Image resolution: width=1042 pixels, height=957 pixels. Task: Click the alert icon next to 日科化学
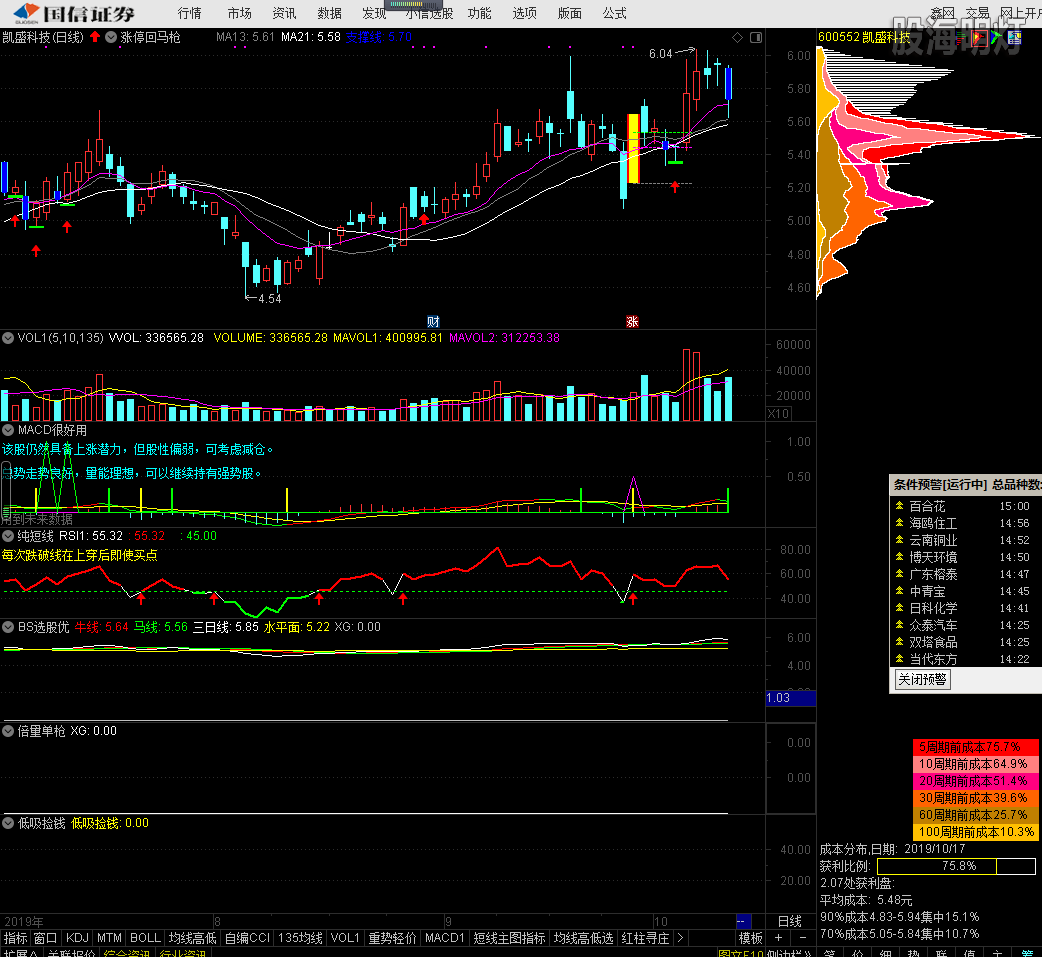pyautogui.click(x=899, y=607)
